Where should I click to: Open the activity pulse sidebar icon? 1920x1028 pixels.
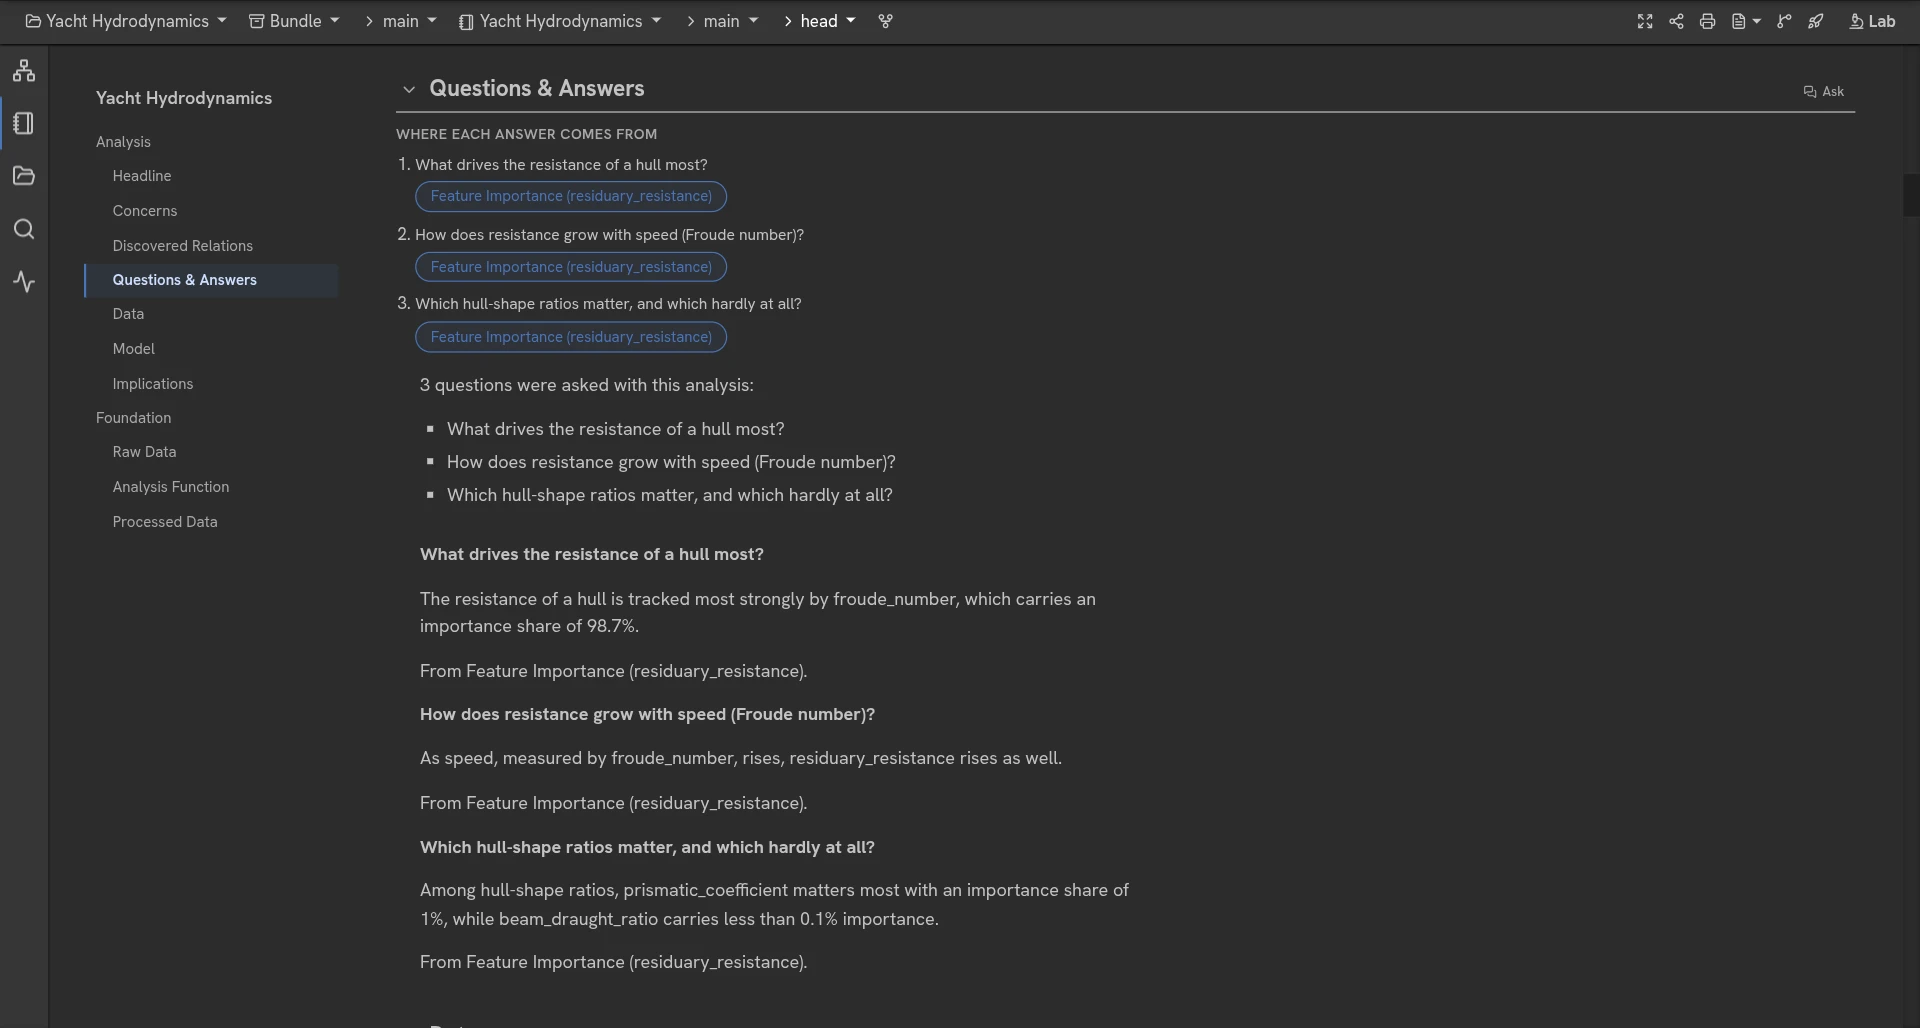click(24, 282)
